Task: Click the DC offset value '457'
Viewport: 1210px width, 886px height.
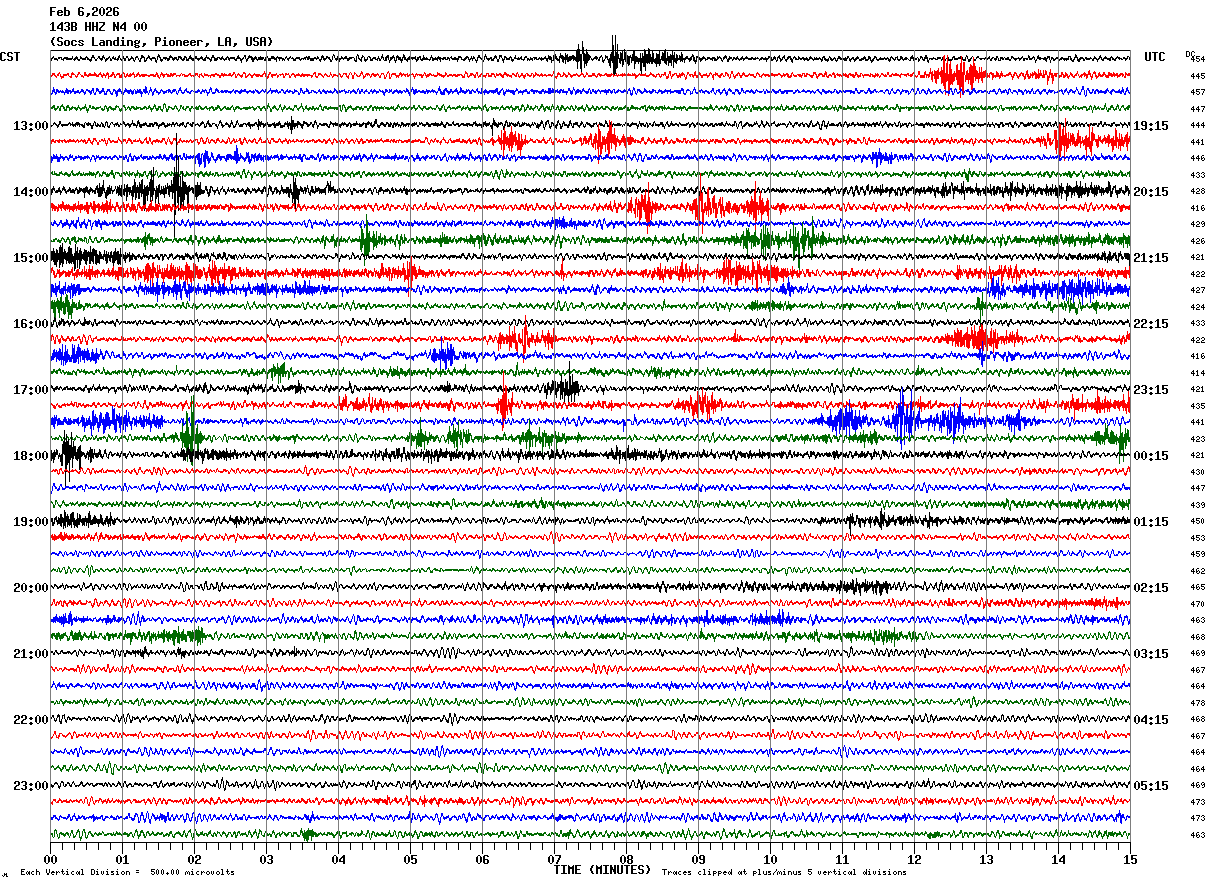Action: pos(1197,92)
